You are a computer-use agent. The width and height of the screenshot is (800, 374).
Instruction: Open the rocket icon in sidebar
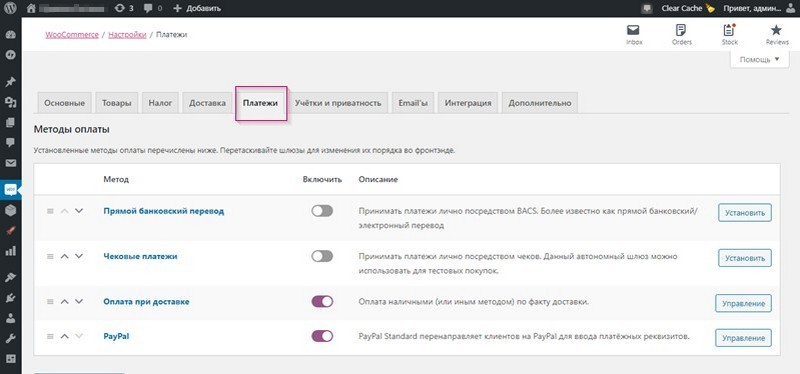11,231
